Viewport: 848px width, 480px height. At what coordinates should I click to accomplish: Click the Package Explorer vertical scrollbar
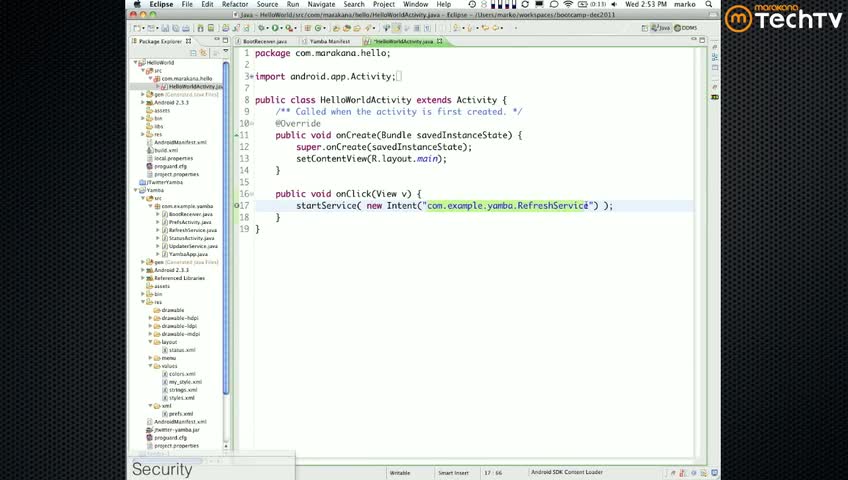[x=226, y=227]
